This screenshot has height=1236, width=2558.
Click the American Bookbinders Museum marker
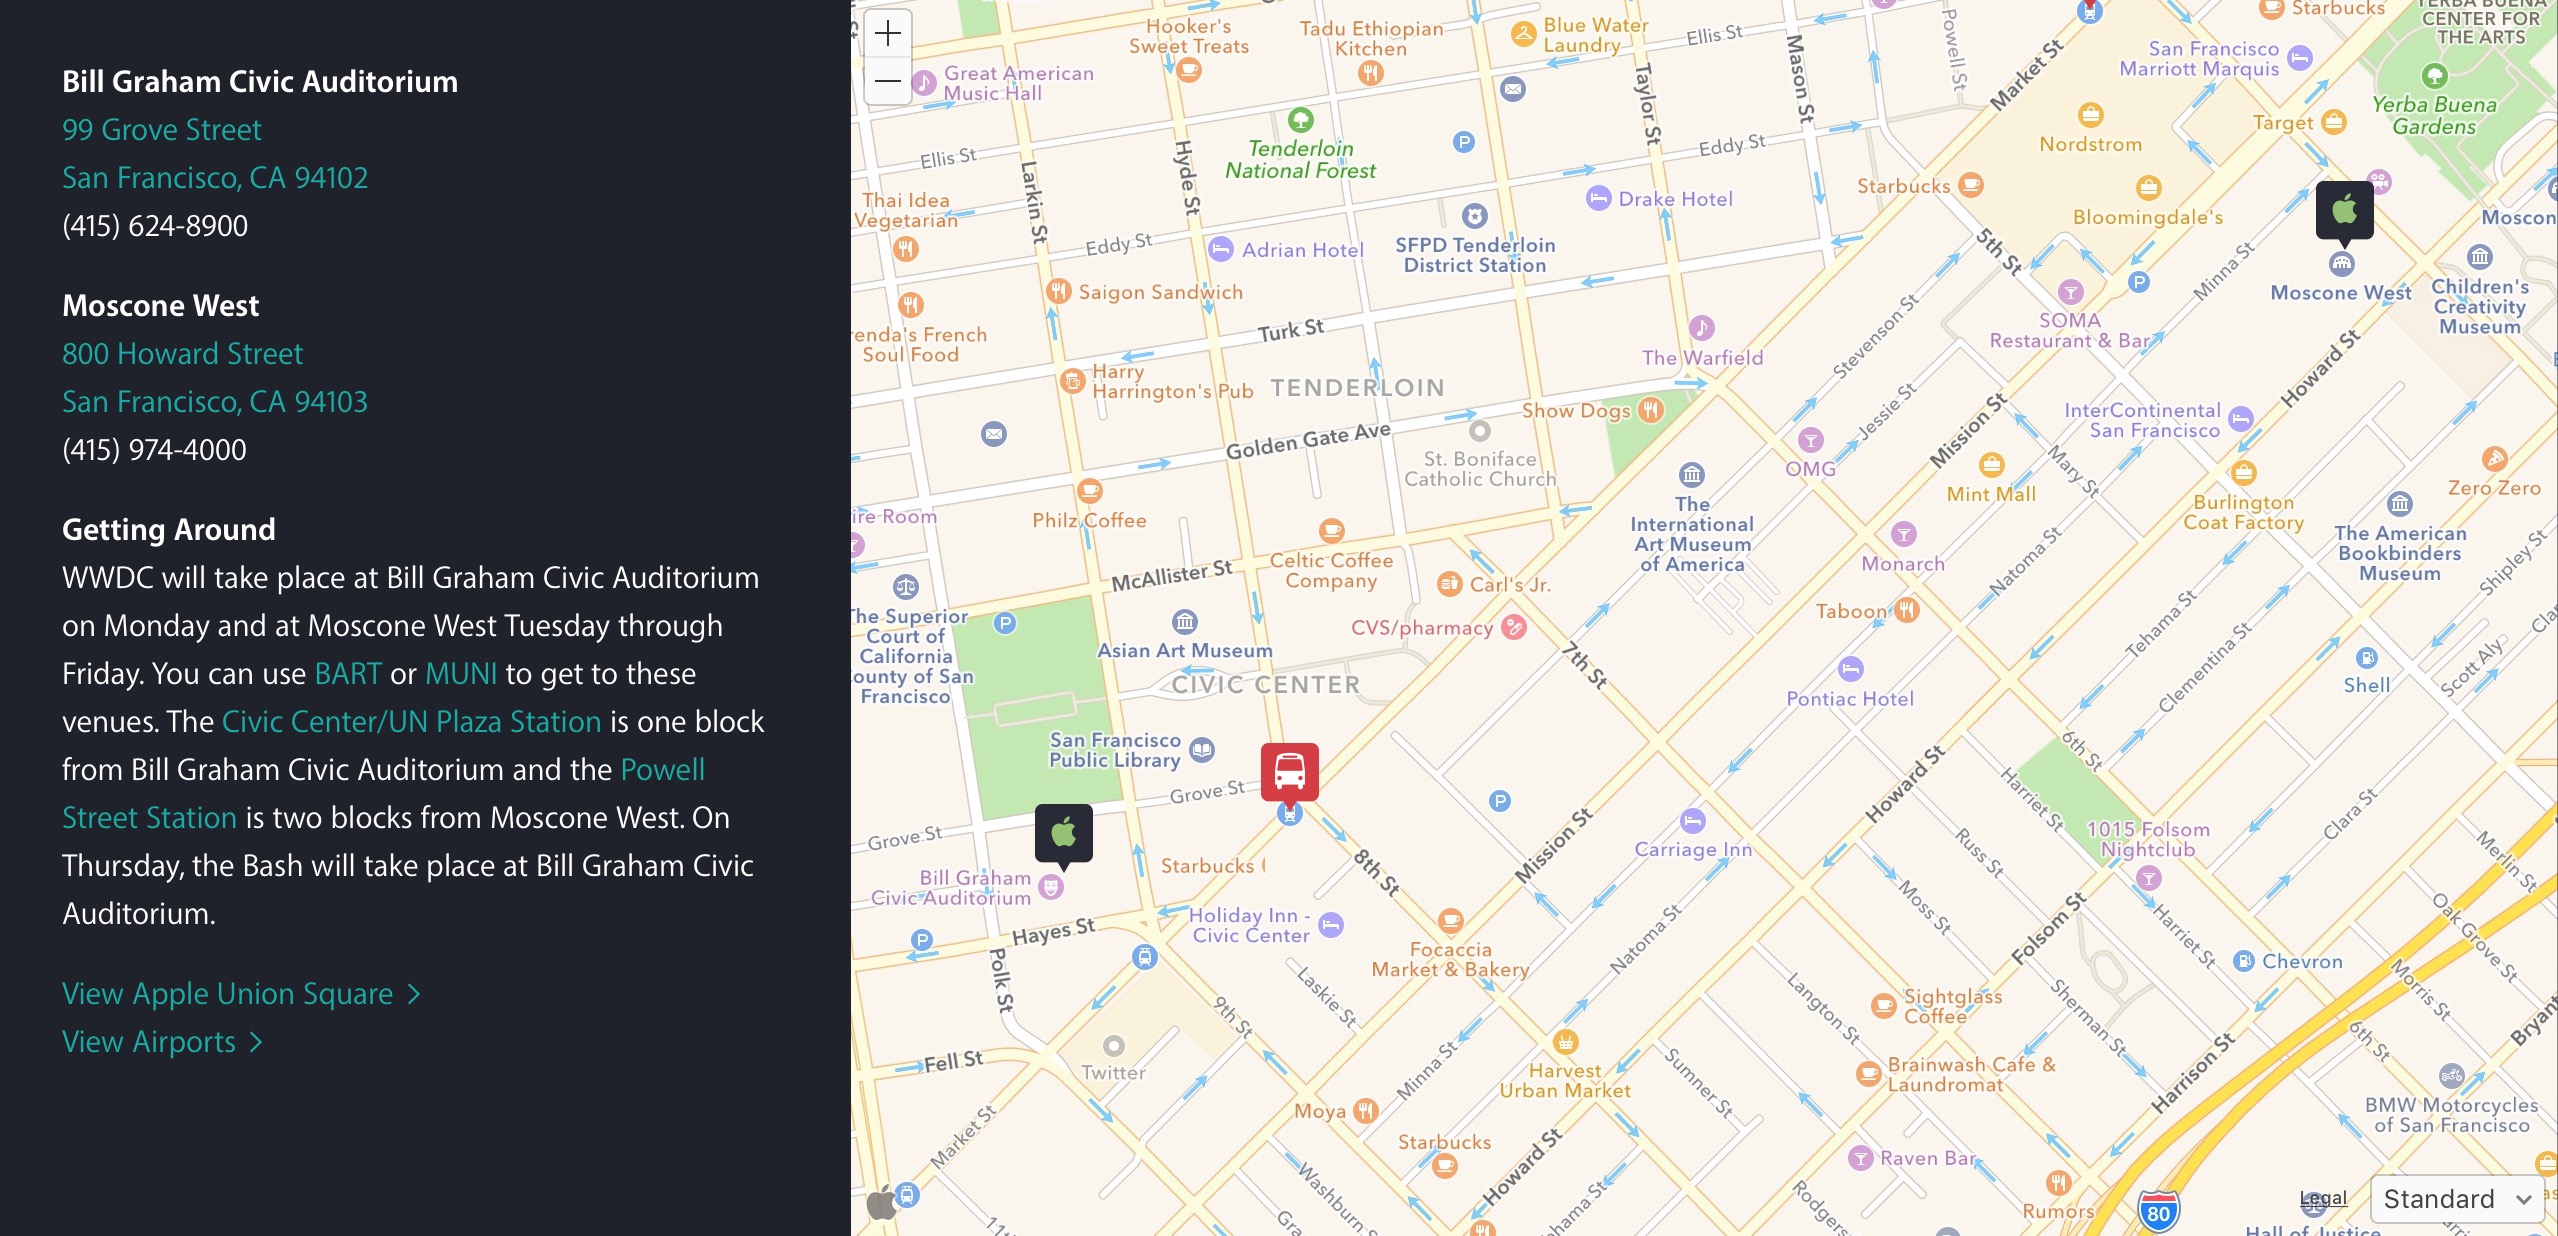click(x=2400, y=504)
